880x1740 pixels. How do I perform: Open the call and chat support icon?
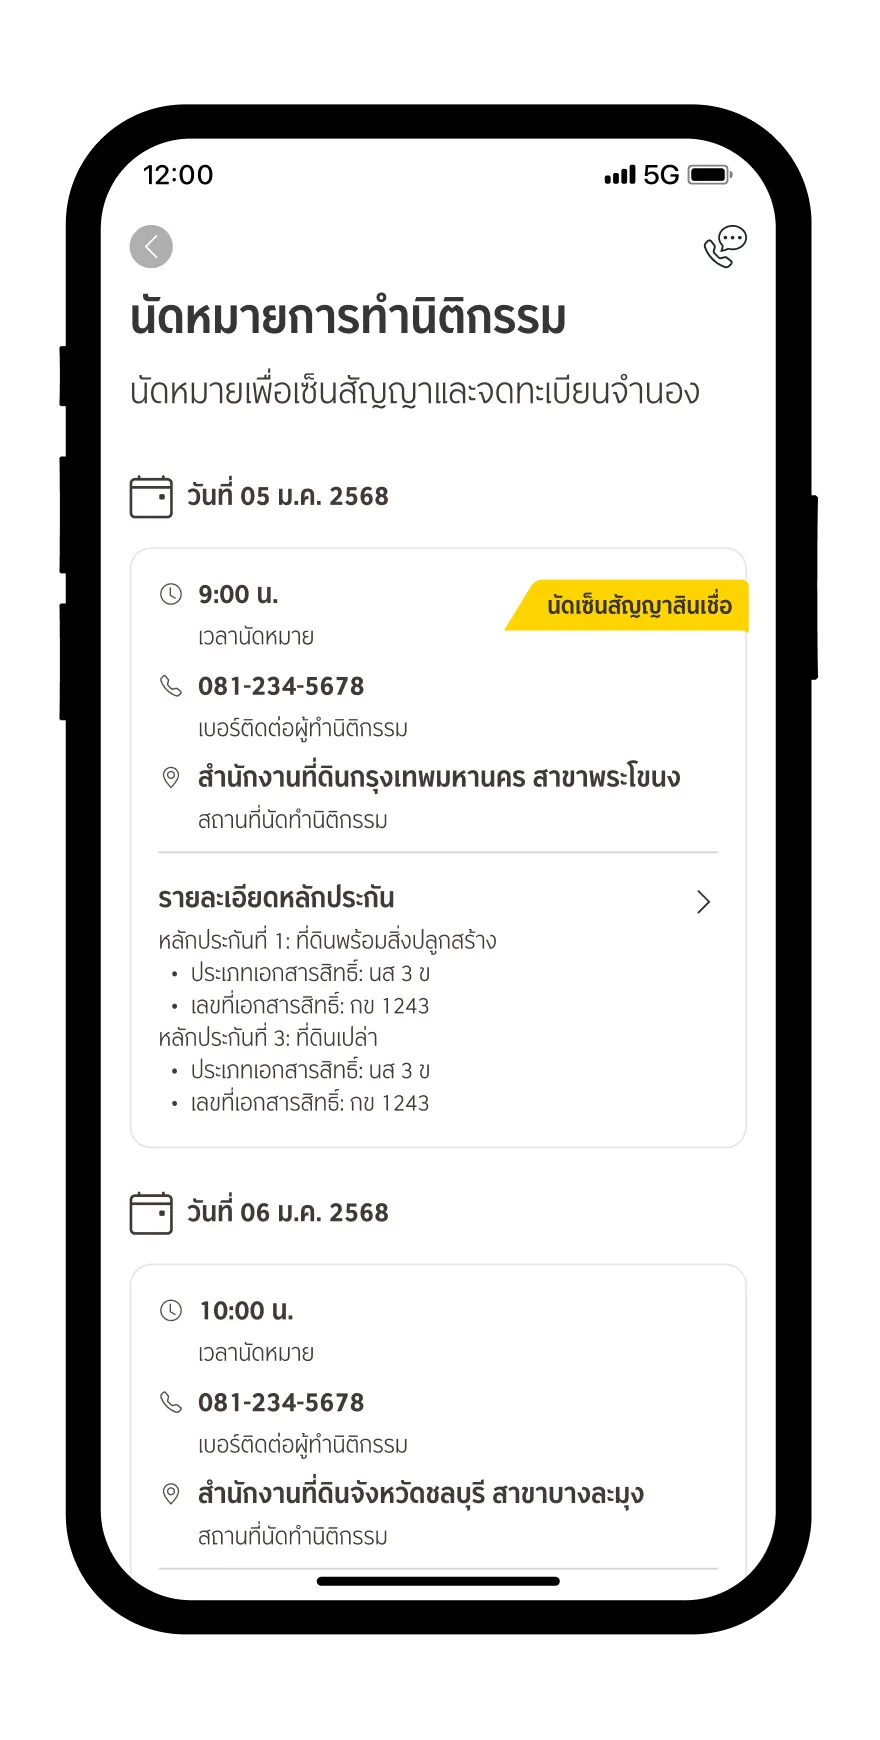point(725,247)
